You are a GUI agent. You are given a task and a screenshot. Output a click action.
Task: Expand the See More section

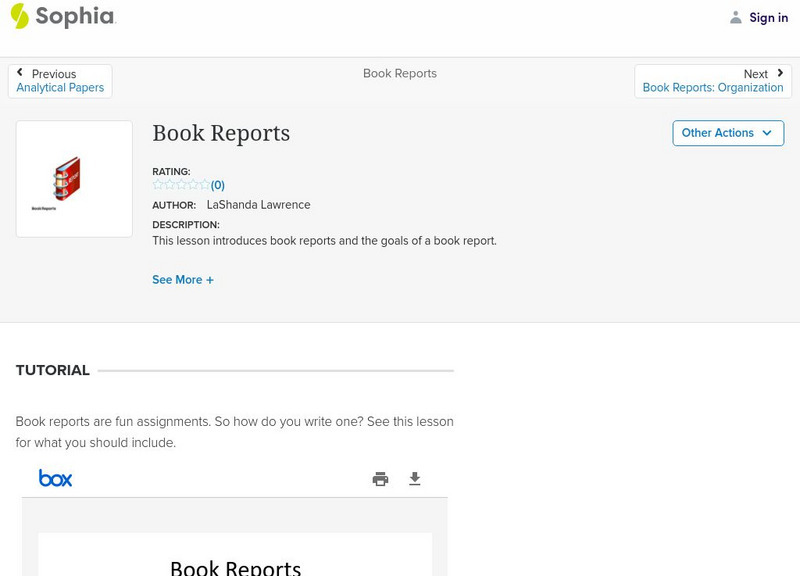click(183, 280)
